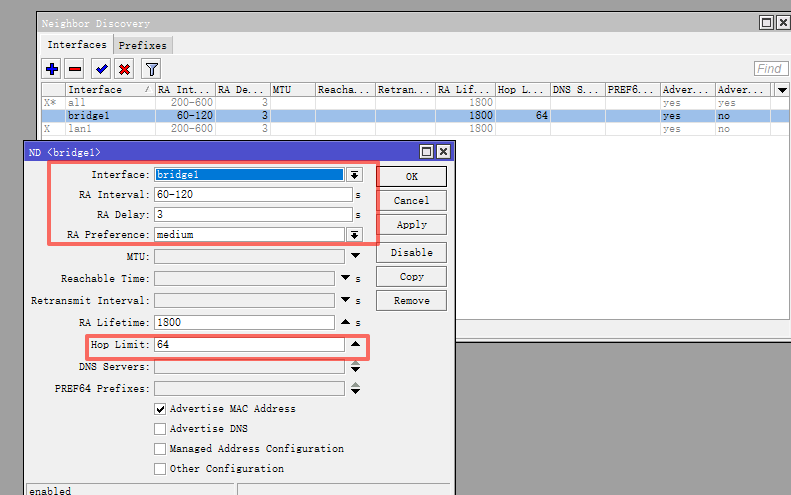Viewport: 791px width, 495px height.
Task: Maximize the Neighbor Discovery window
Action: pos(766,23)
